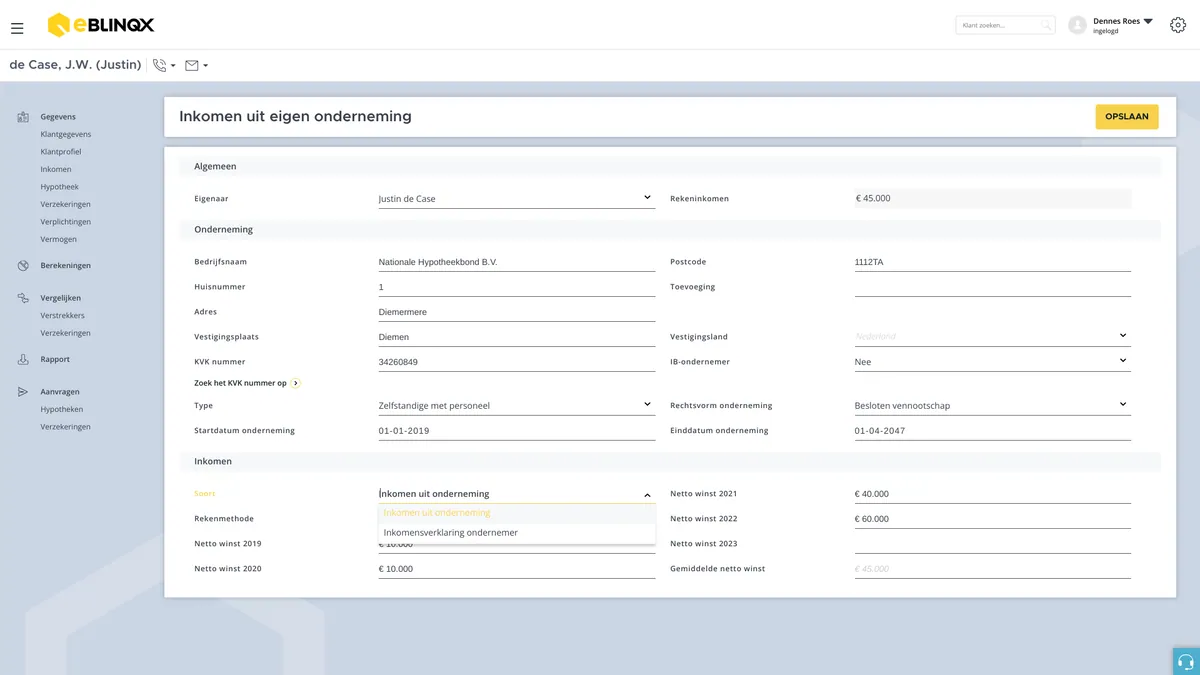The width and height of the screenshot is (1200, 675).
Task: Click the Bedrijfsnaam input field
Action: coord(516,262)
